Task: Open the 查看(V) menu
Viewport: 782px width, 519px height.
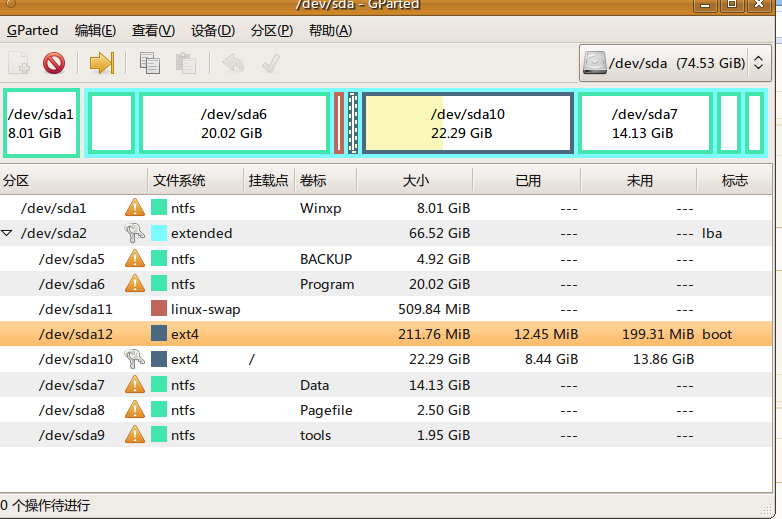Action: pyautogui.click(x=154, y=30)
